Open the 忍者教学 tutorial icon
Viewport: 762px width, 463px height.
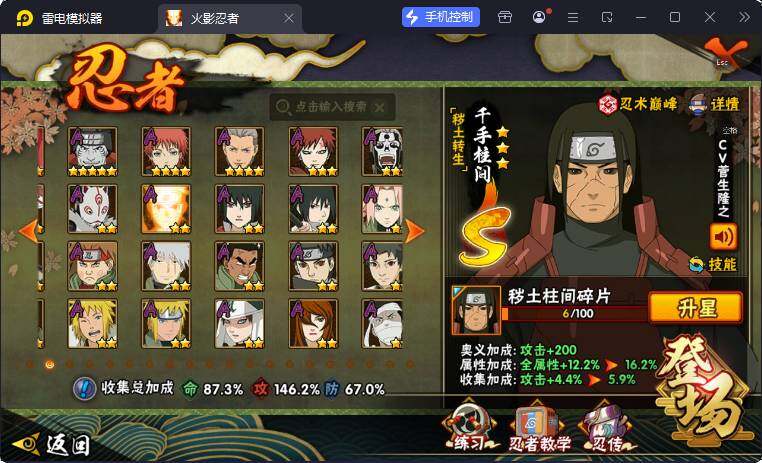point(538,426)
